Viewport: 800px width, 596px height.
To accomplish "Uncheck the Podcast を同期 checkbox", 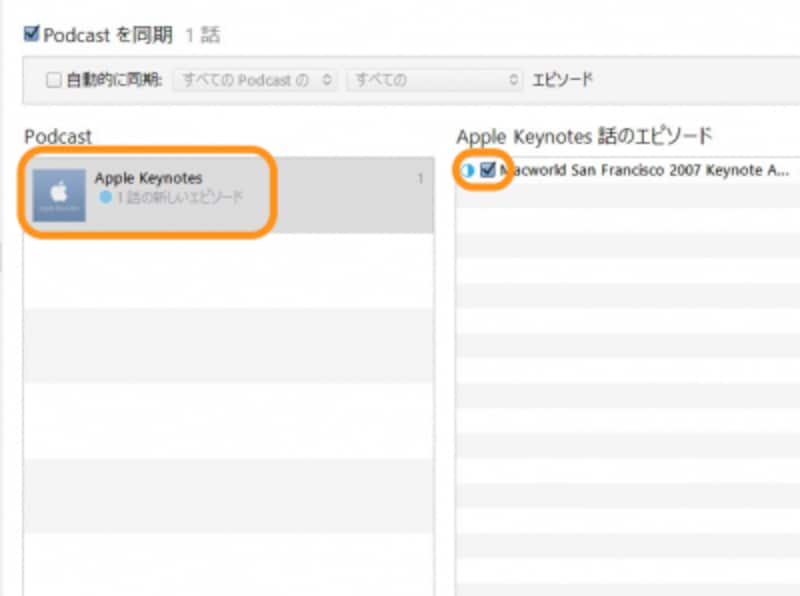I will [x=32, y=34].
